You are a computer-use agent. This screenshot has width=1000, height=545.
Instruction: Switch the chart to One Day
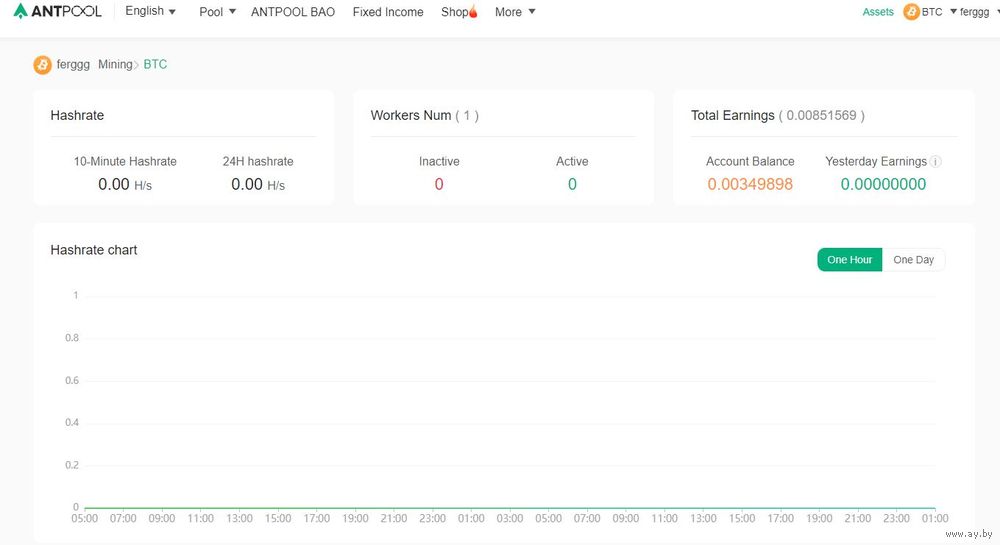(913, 259)
